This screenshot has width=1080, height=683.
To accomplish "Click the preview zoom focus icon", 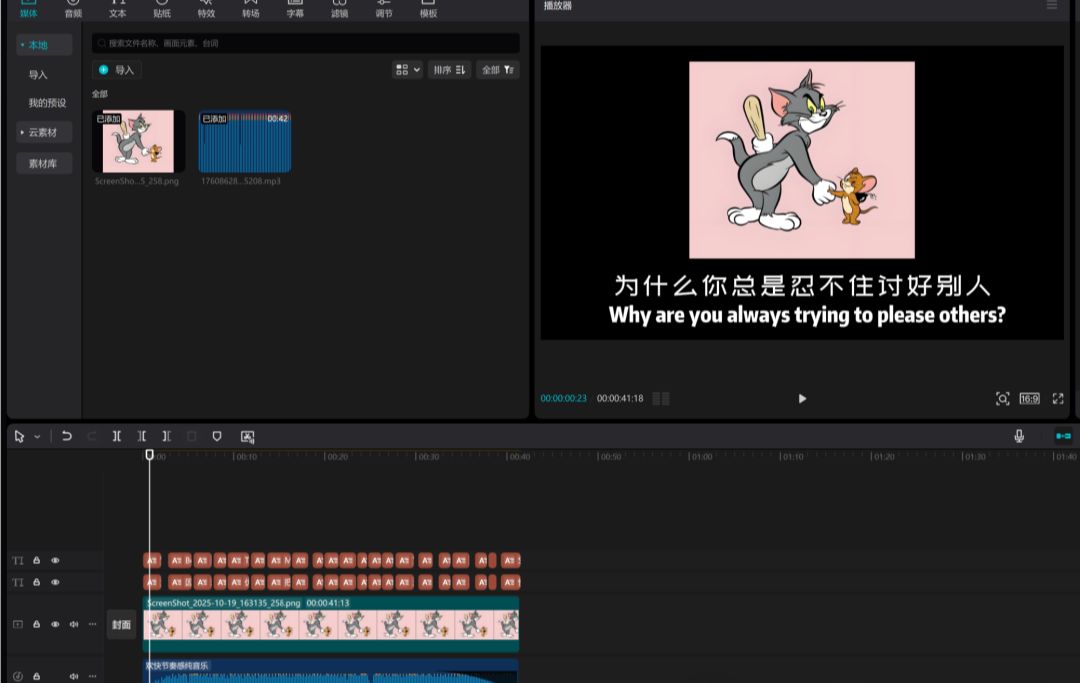I will [x=1002, y=398].
